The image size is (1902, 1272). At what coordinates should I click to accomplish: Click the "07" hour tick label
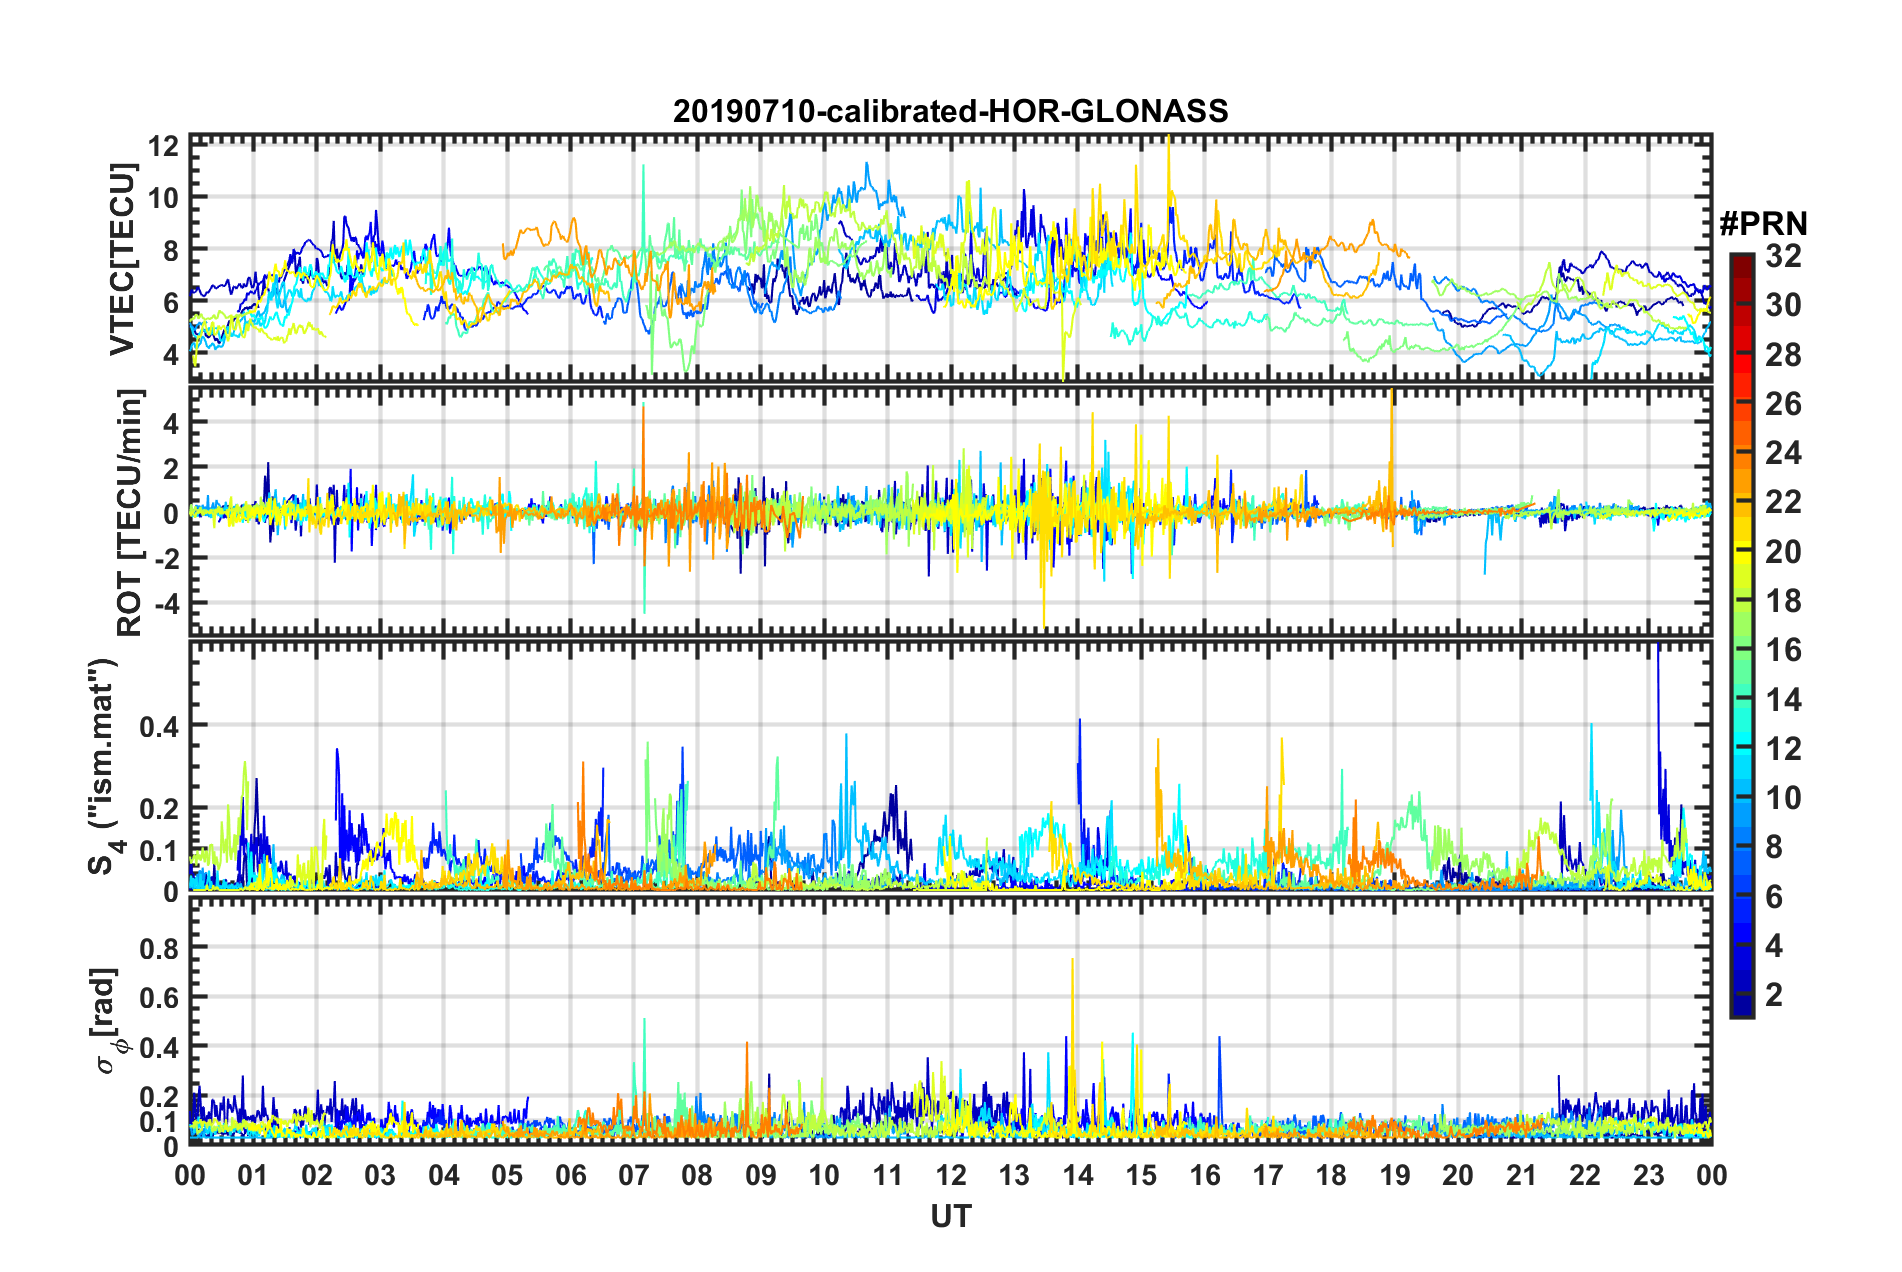click(x=634, y=1175)
